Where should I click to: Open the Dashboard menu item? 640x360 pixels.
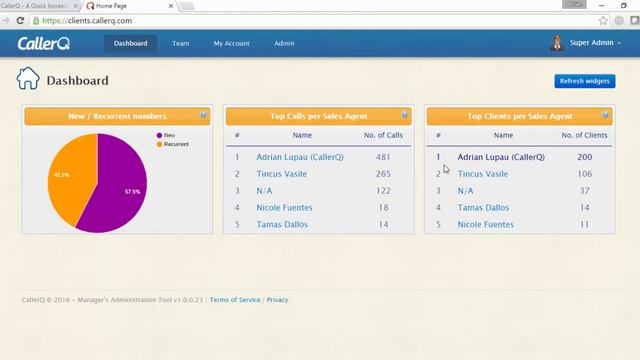(x=131, y=43)
